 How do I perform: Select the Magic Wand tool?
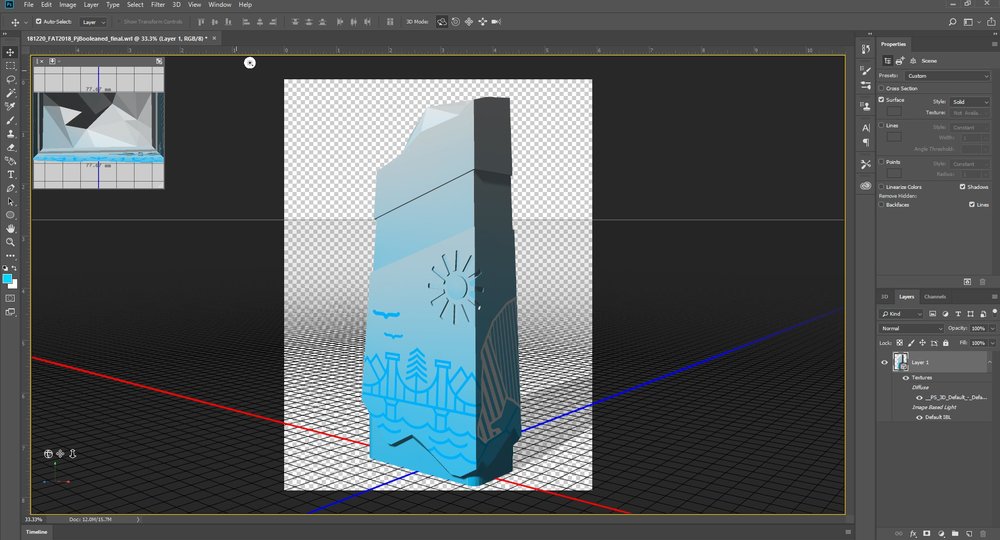coord(10,92)
